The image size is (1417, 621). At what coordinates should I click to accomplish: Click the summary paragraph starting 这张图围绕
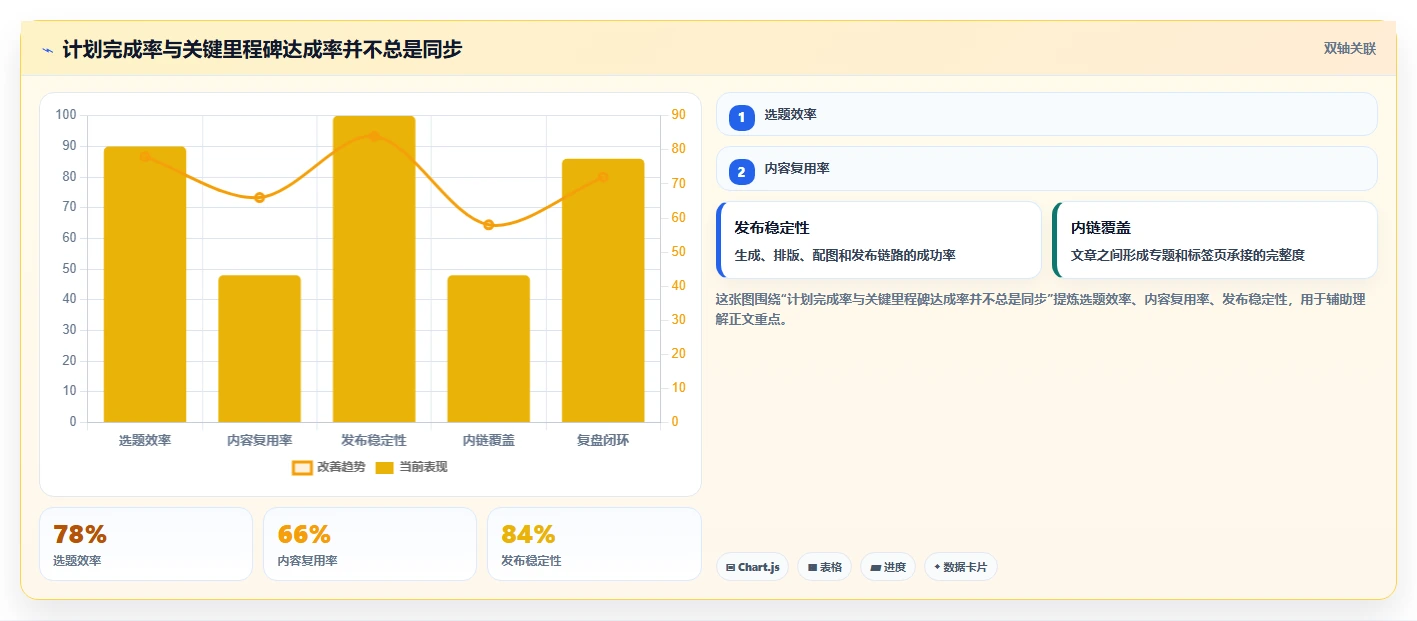coord(1041,309)
